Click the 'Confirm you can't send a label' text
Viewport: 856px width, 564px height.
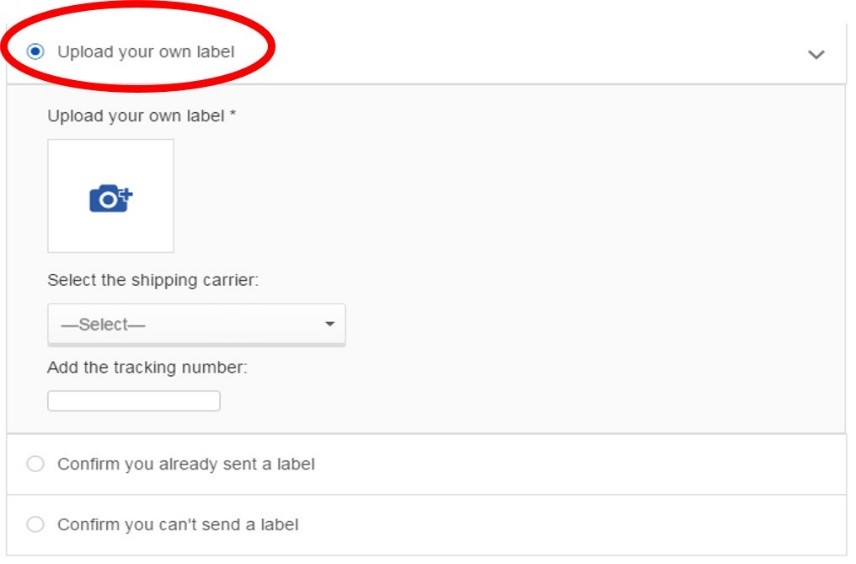[x=178, y=524]
